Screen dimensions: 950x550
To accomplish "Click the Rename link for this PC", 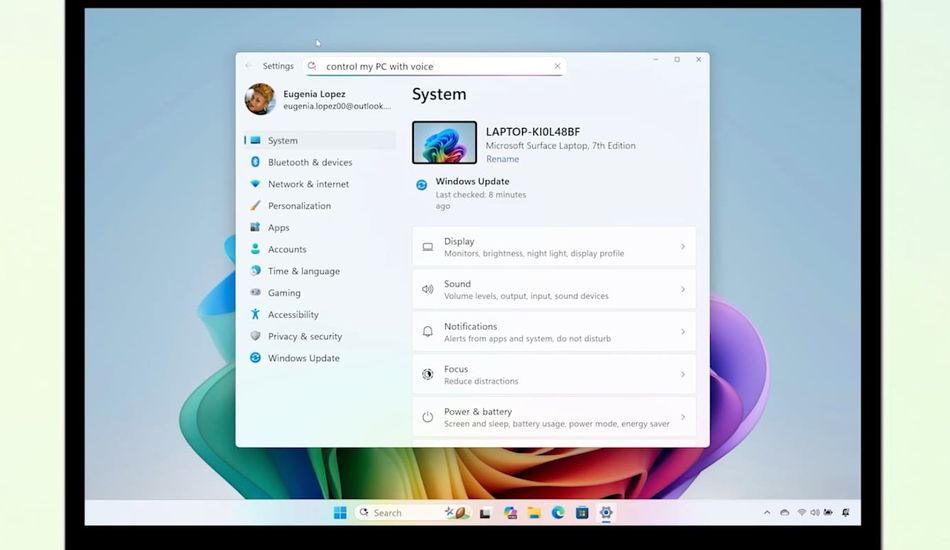I will 502,159.
